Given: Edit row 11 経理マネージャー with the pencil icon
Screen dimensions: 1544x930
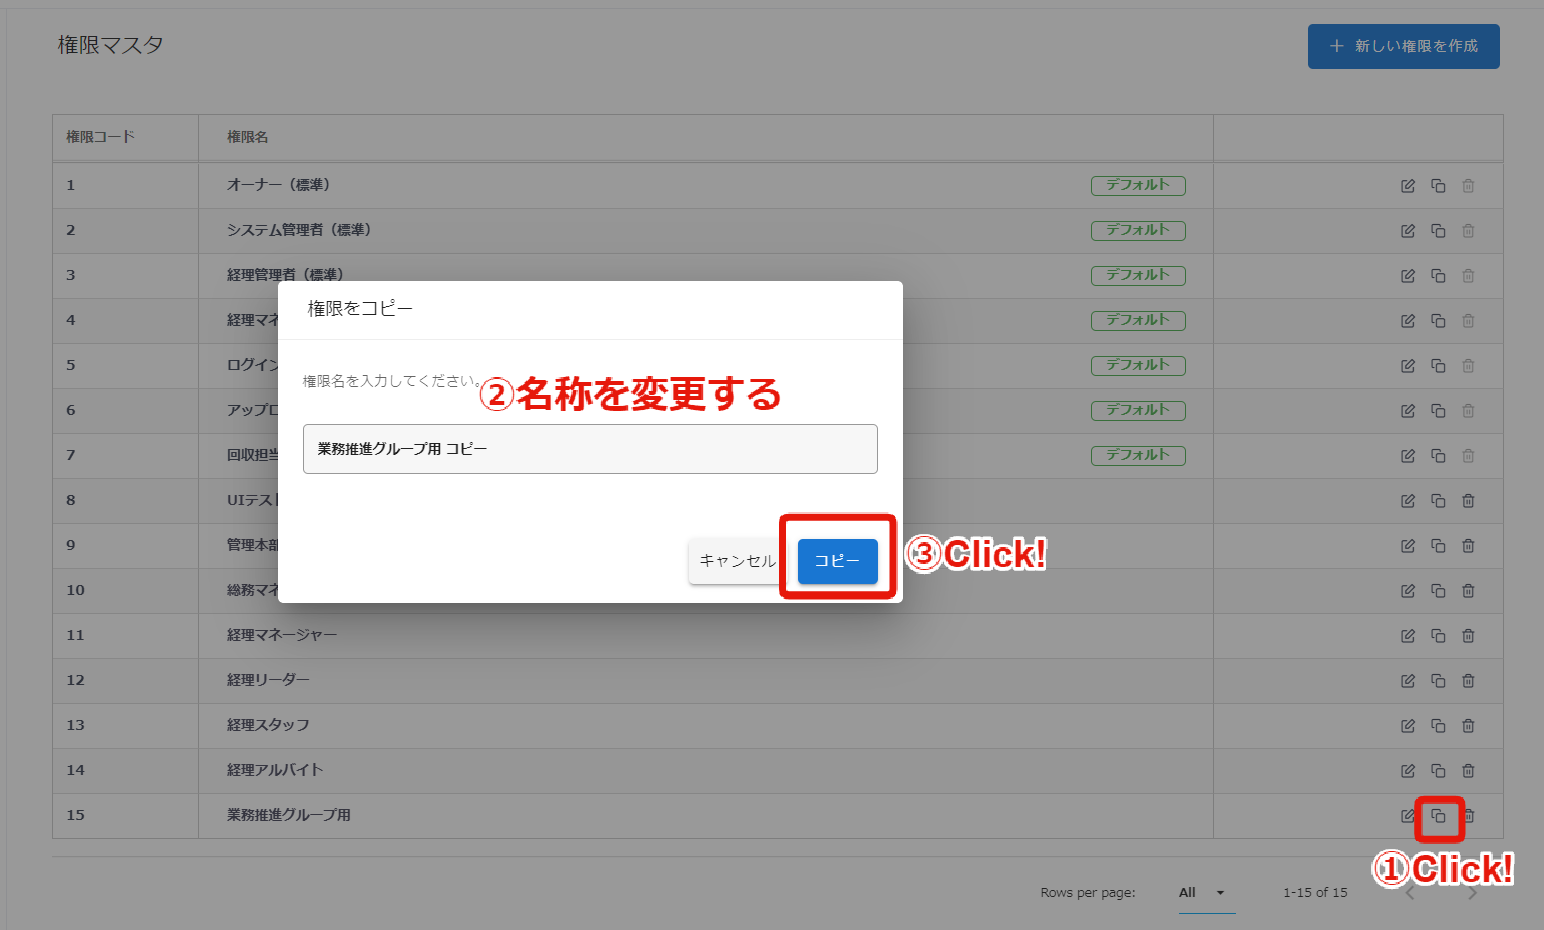Looking at the screenshot, I should [x=1408, y=636].
